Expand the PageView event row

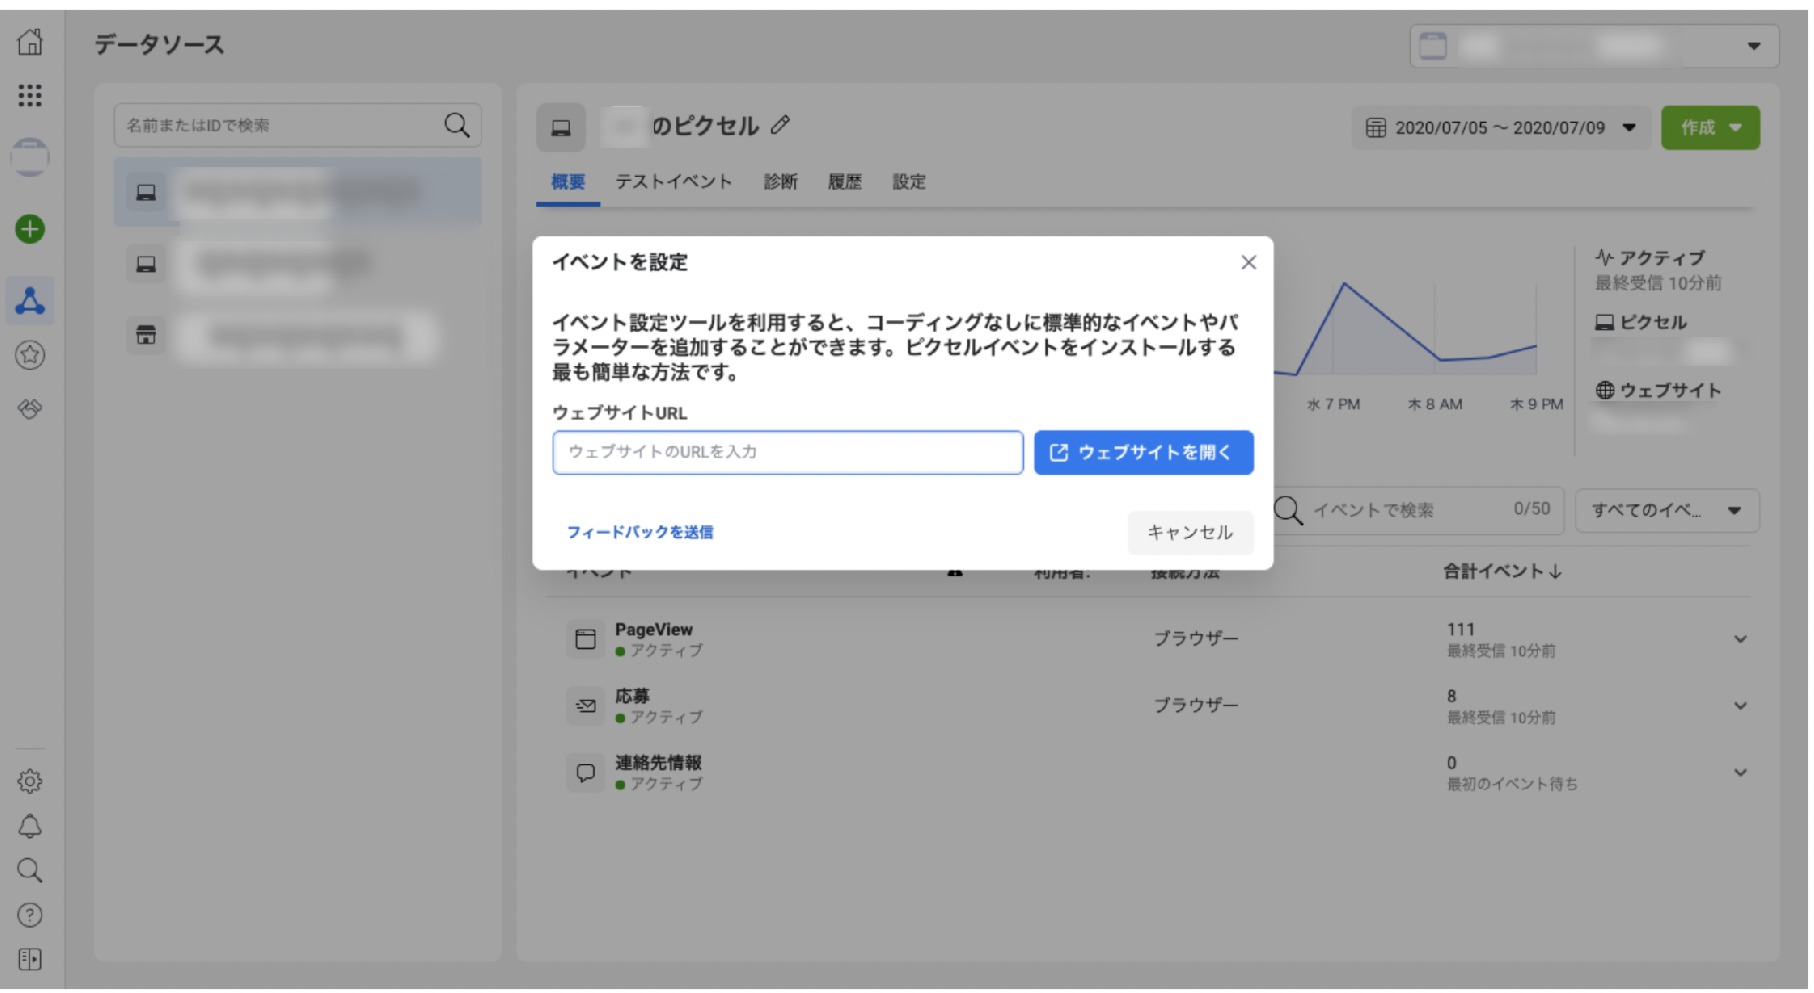coord(1740,639)
